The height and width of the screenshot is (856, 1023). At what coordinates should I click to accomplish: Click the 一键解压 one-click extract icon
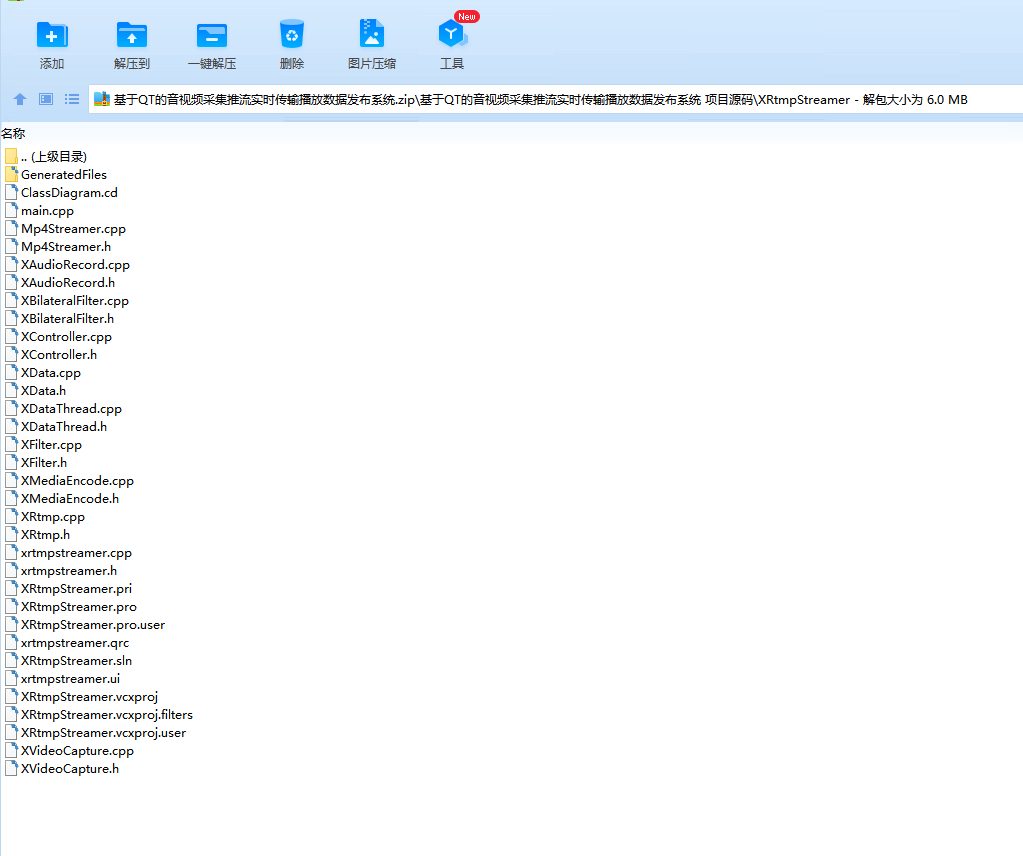coord(212,35)
